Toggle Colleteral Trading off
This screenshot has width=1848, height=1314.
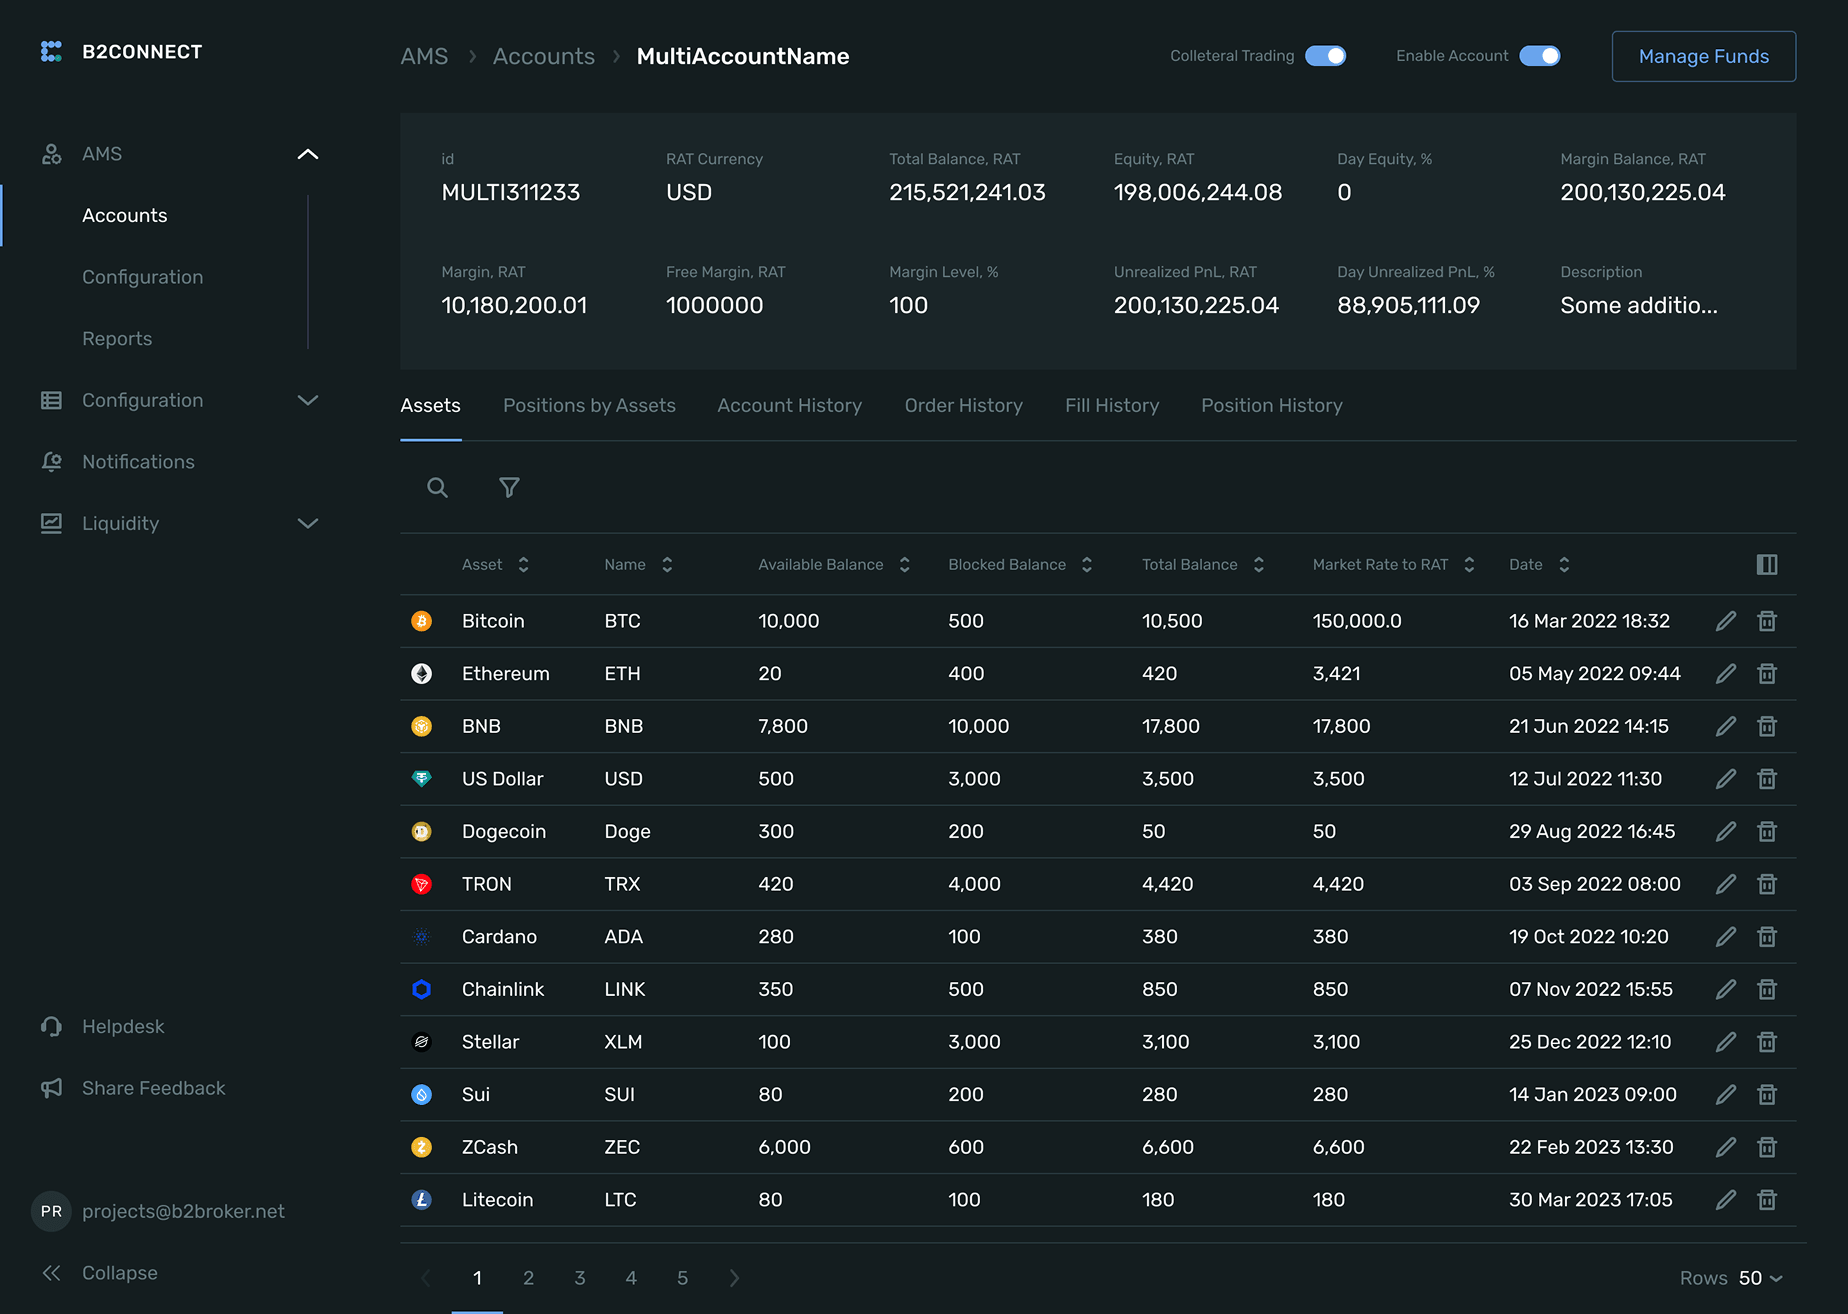(x=1326, y=56)
